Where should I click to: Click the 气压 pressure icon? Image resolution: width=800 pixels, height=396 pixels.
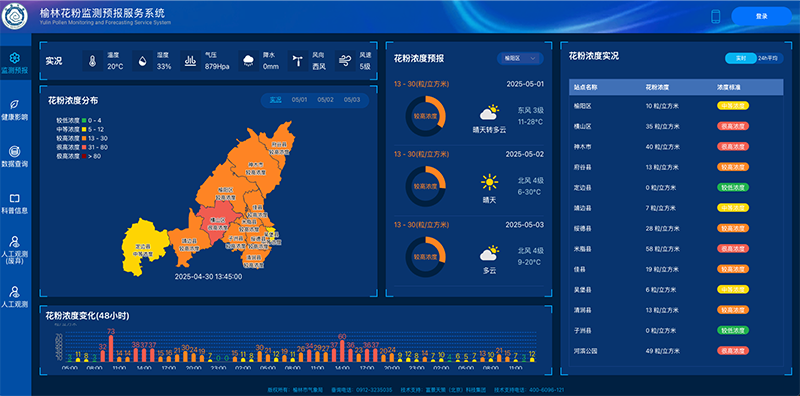190,61
